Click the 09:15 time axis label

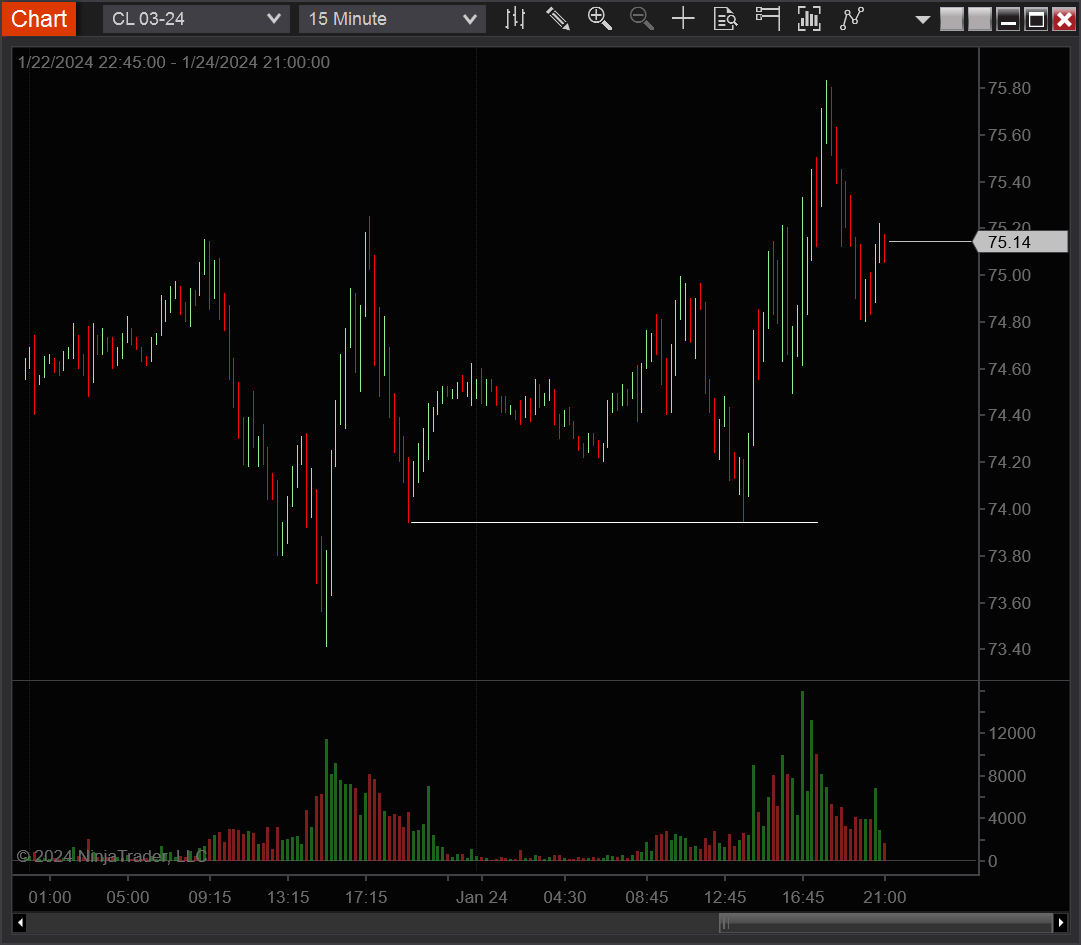pos(210,897)
